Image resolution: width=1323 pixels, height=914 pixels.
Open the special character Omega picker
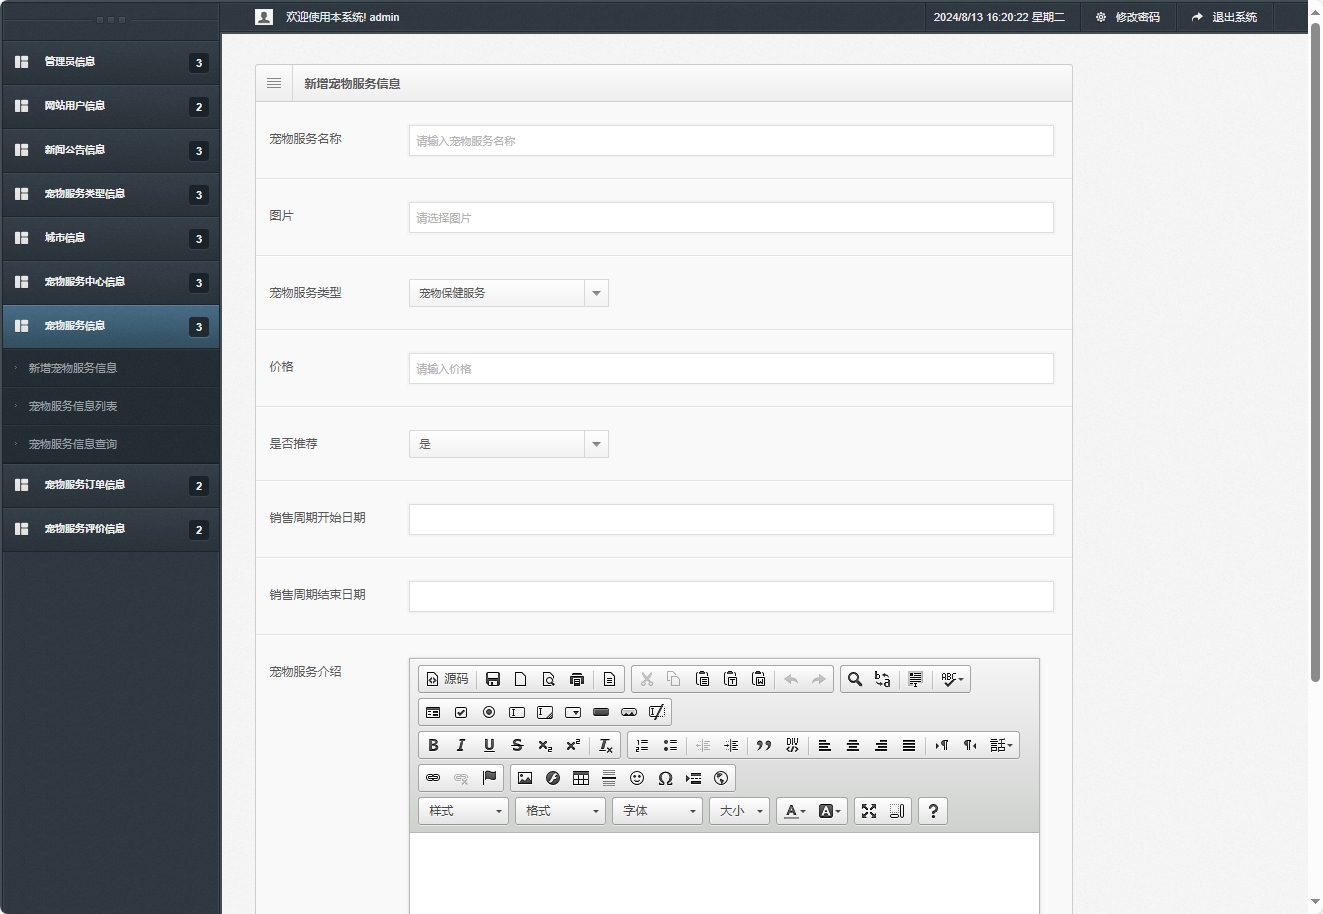click(665, 778)
